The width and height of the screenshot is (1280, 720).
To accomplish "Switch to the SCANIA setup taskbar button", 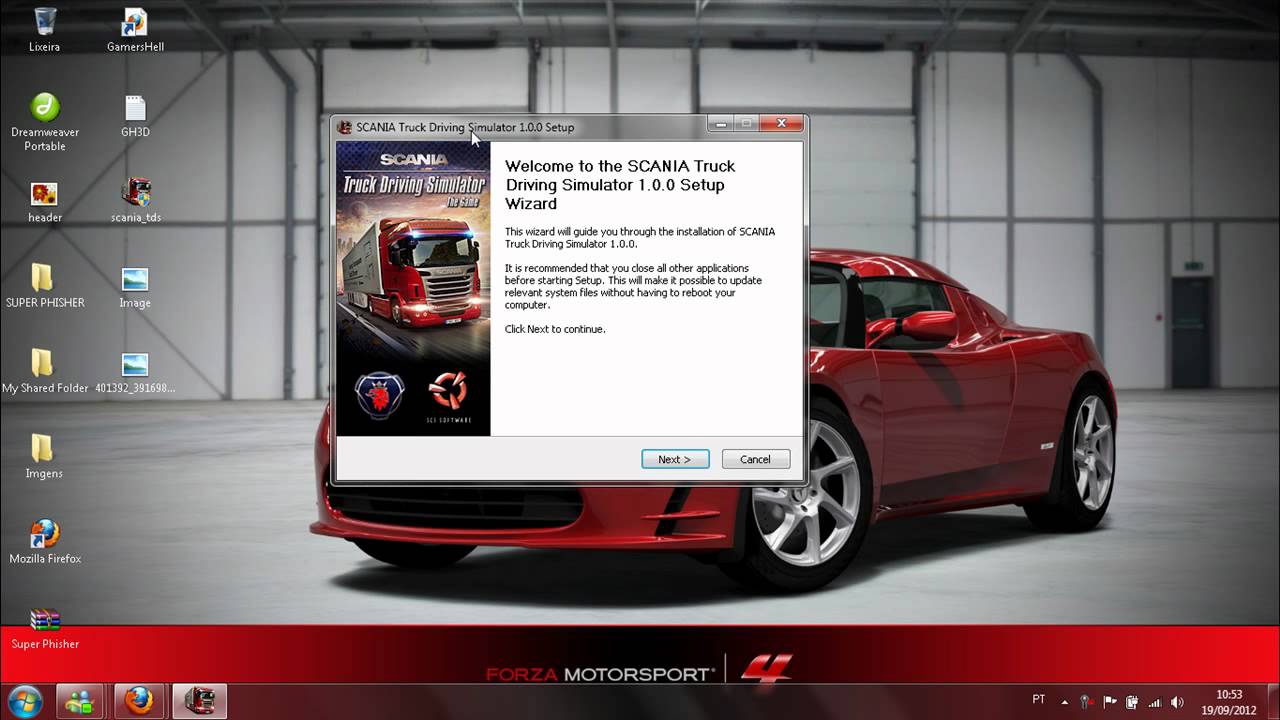I will tap(200, 701).
